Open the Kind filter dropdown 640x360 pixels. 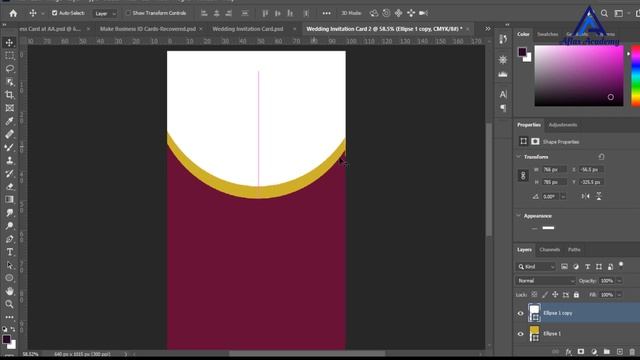(x=536, y=267)
